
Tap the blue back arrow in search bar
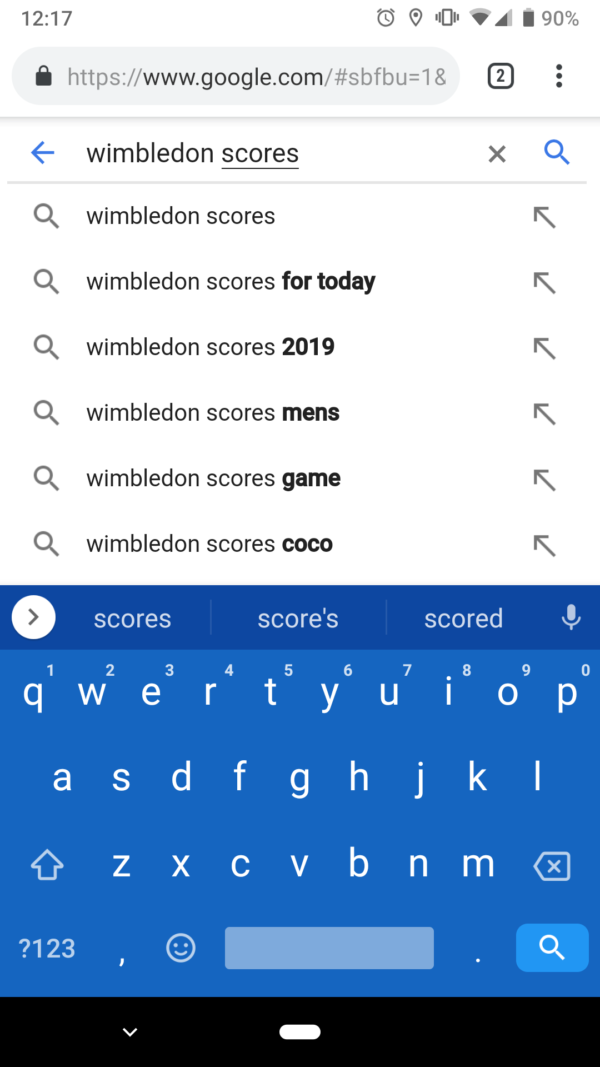[42, 153]
